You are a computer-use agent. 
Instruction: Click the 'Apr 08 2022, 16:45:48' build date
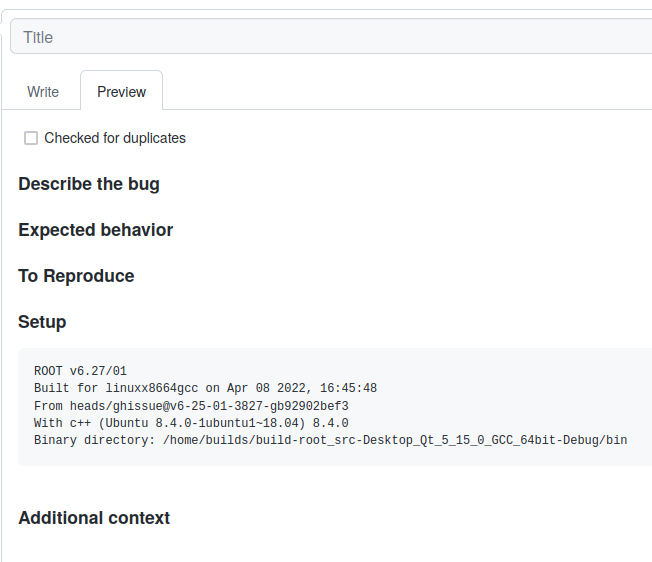pos(302,388)
